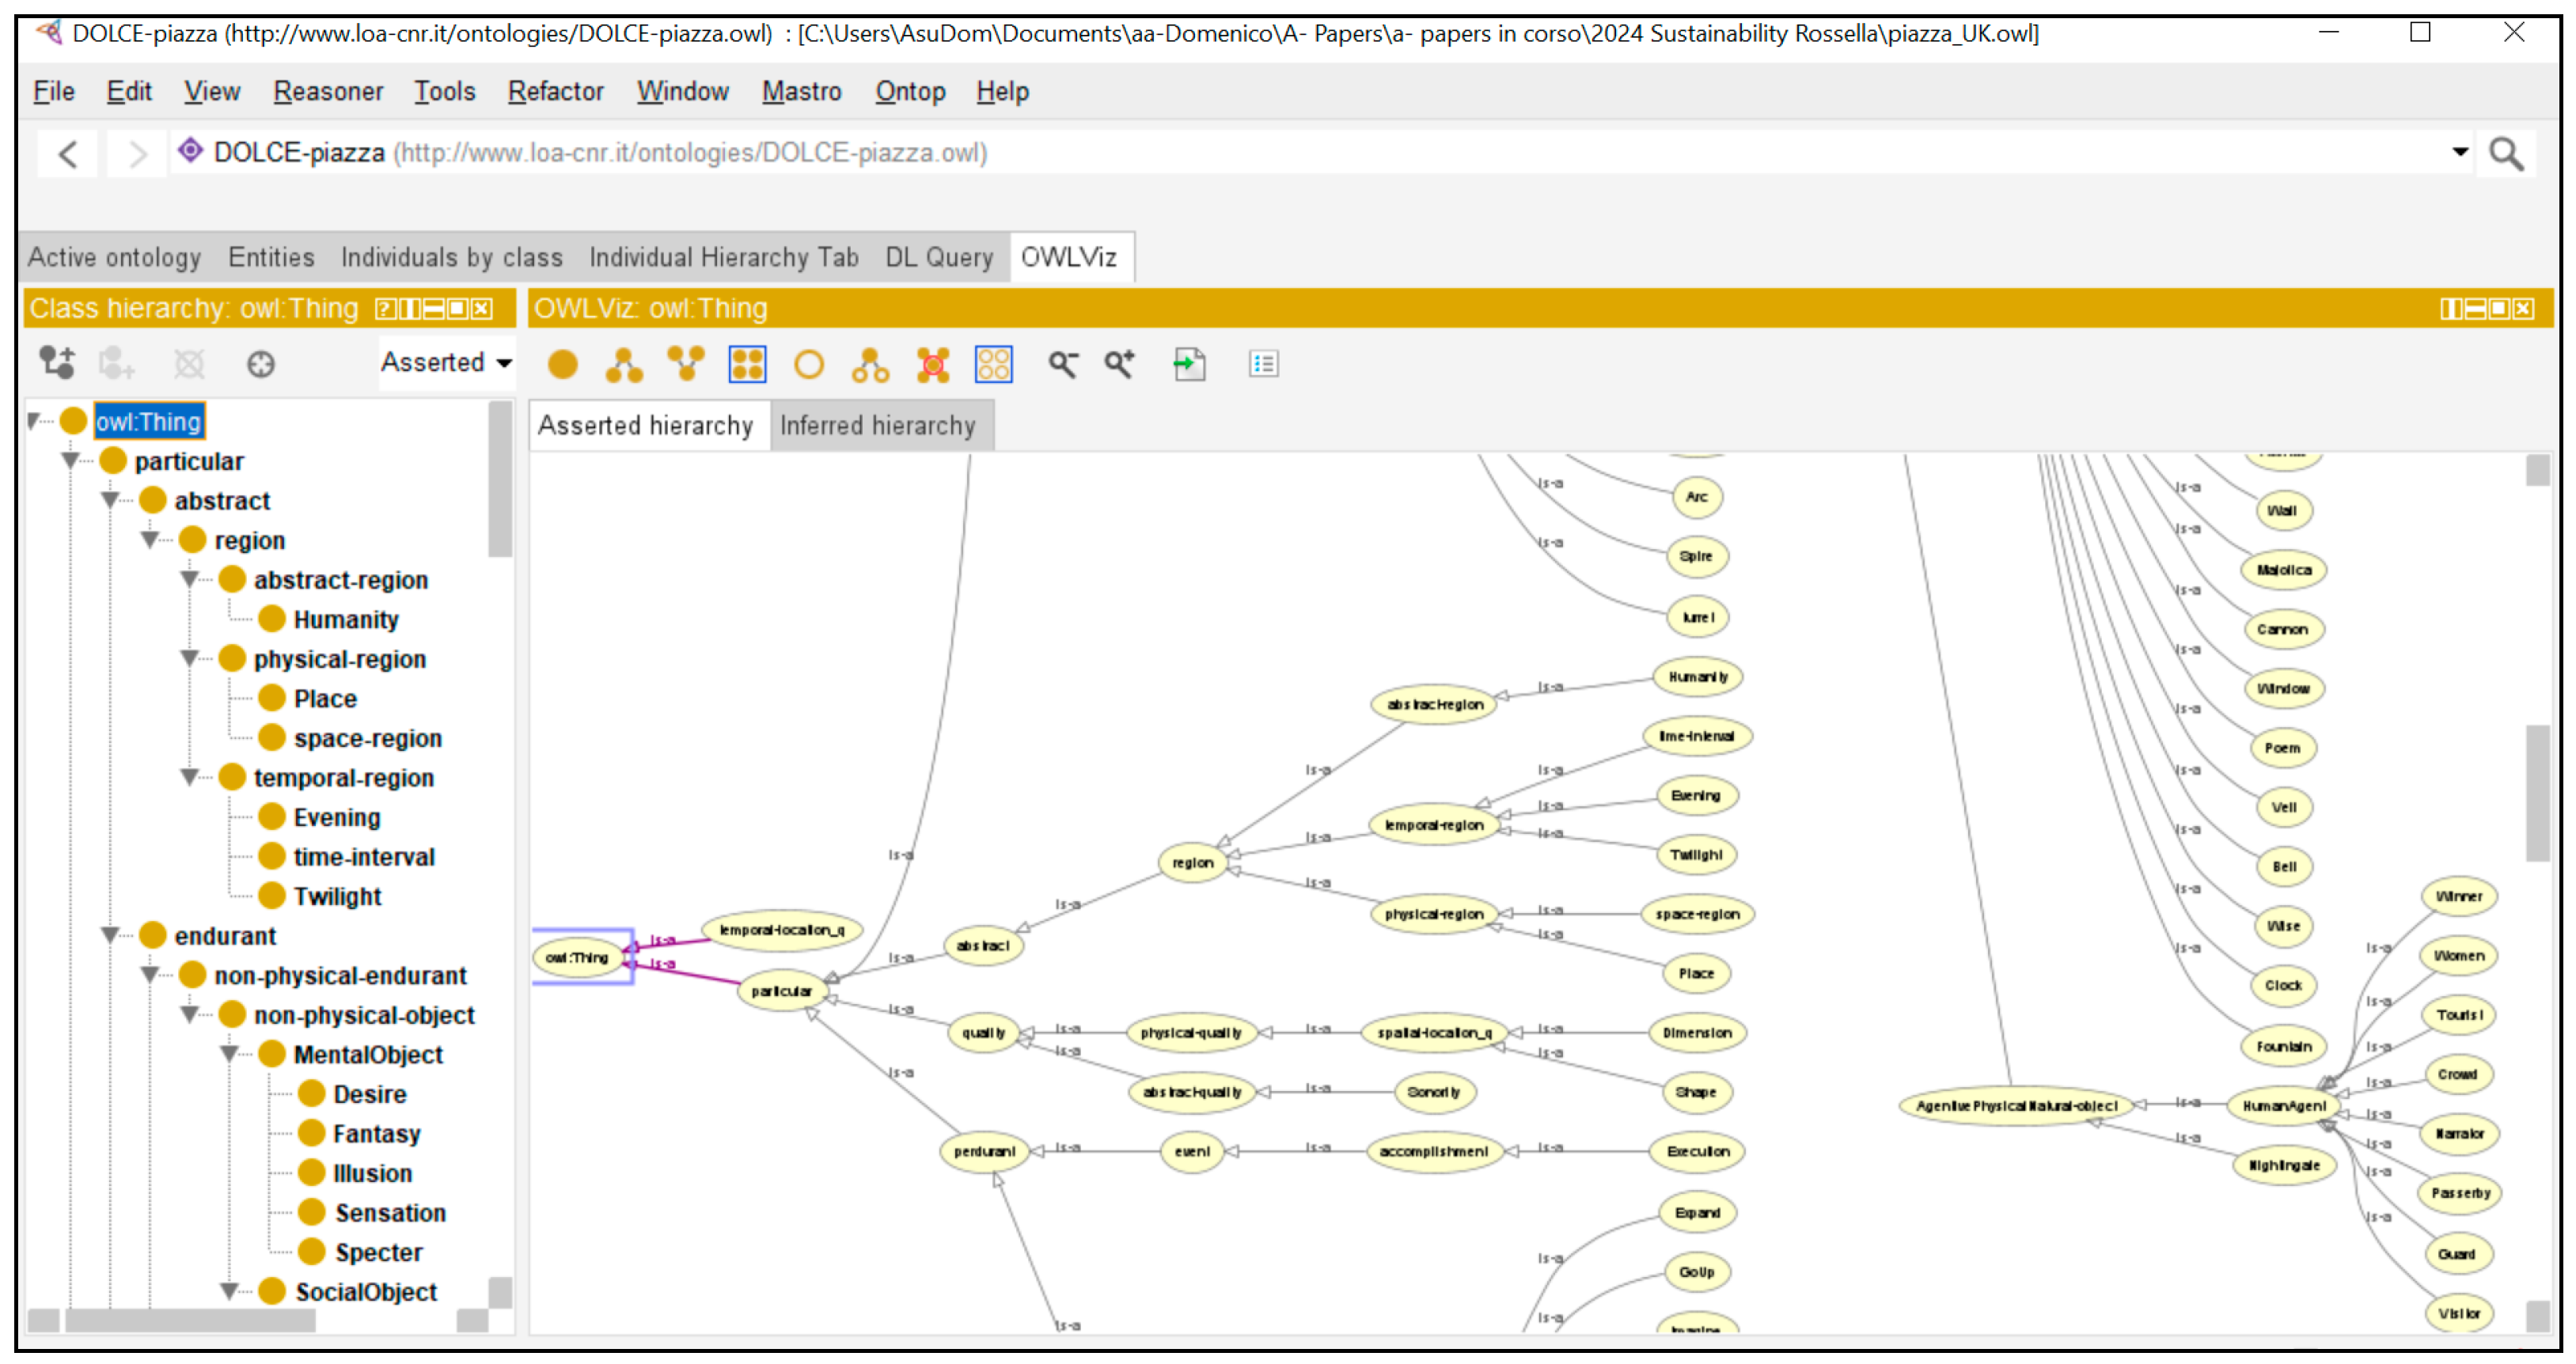Open the Refactor menu
Viewport: 2576px width, 1364px height.
point(555,91)
